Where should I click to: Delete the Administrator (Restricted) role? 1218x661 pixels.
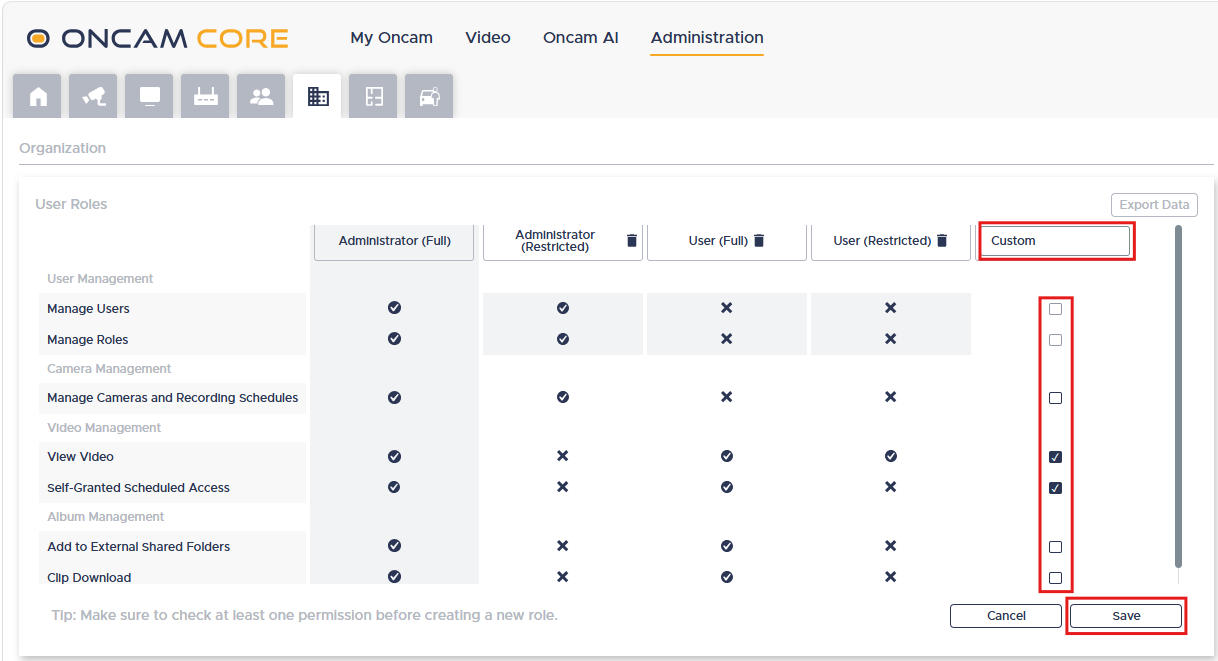coord(631,241)
